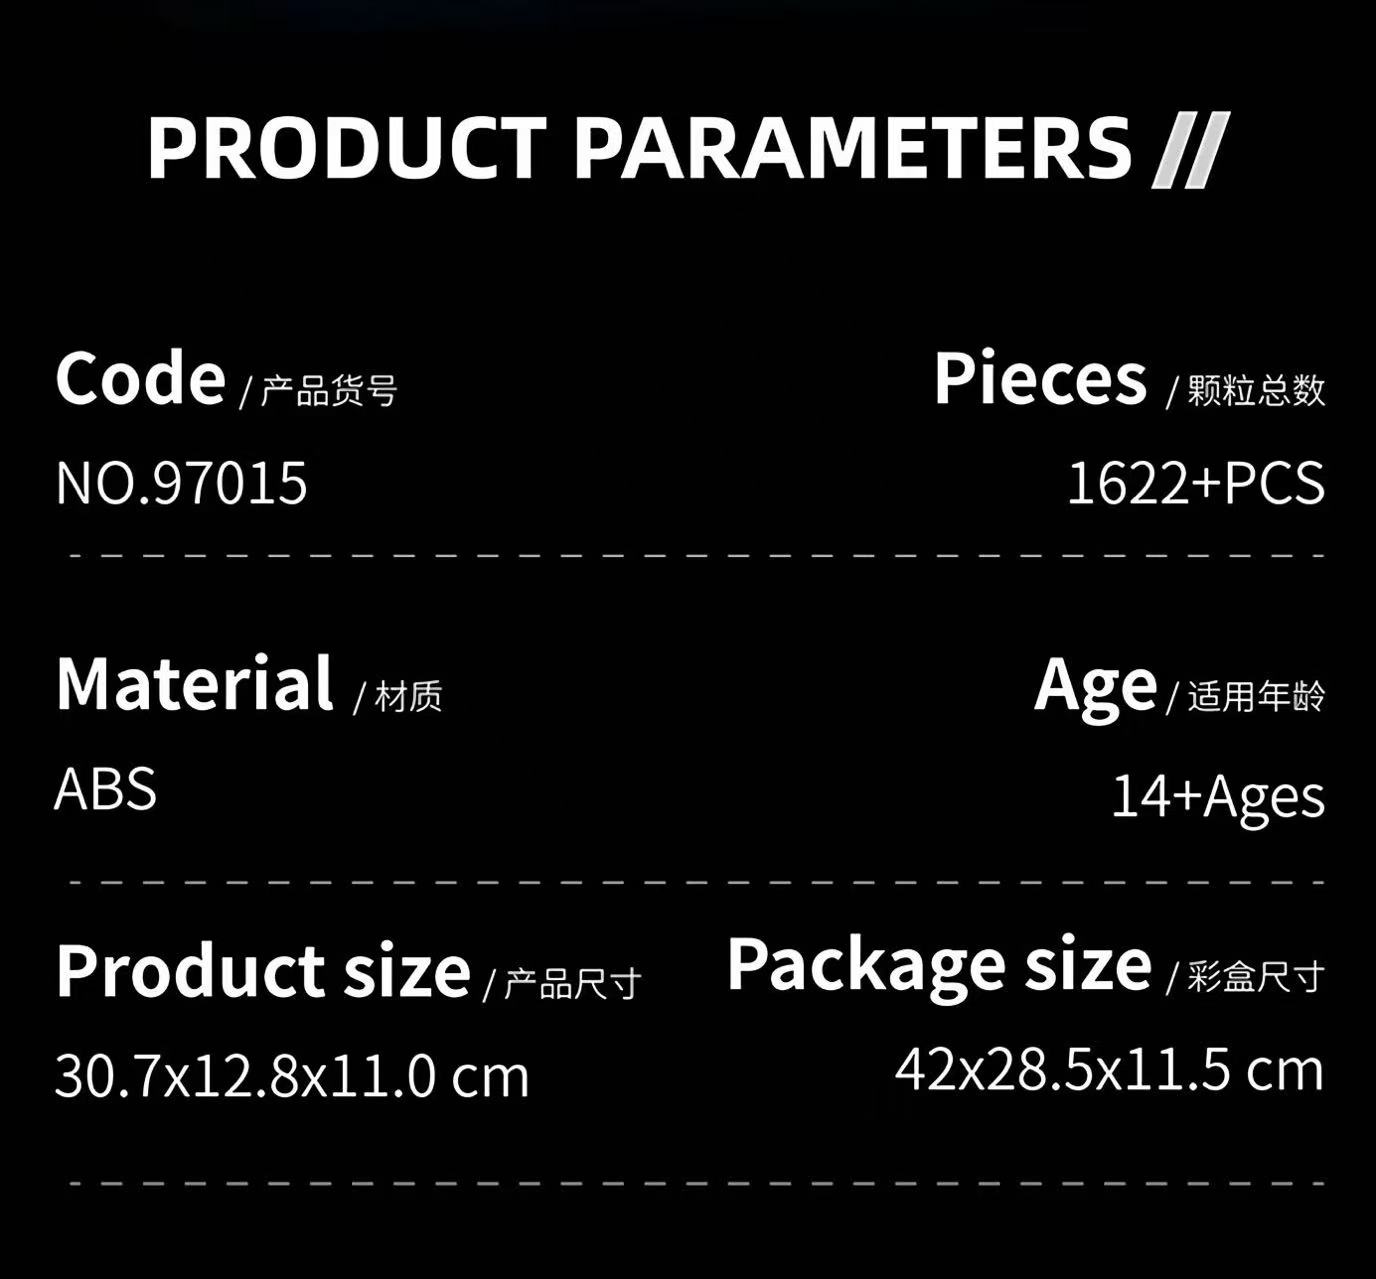Select the 1622+PCS piece count value
The height and width of the screenshot is (1279, 1376).
pyautogui.click(x=1195, y=483)
